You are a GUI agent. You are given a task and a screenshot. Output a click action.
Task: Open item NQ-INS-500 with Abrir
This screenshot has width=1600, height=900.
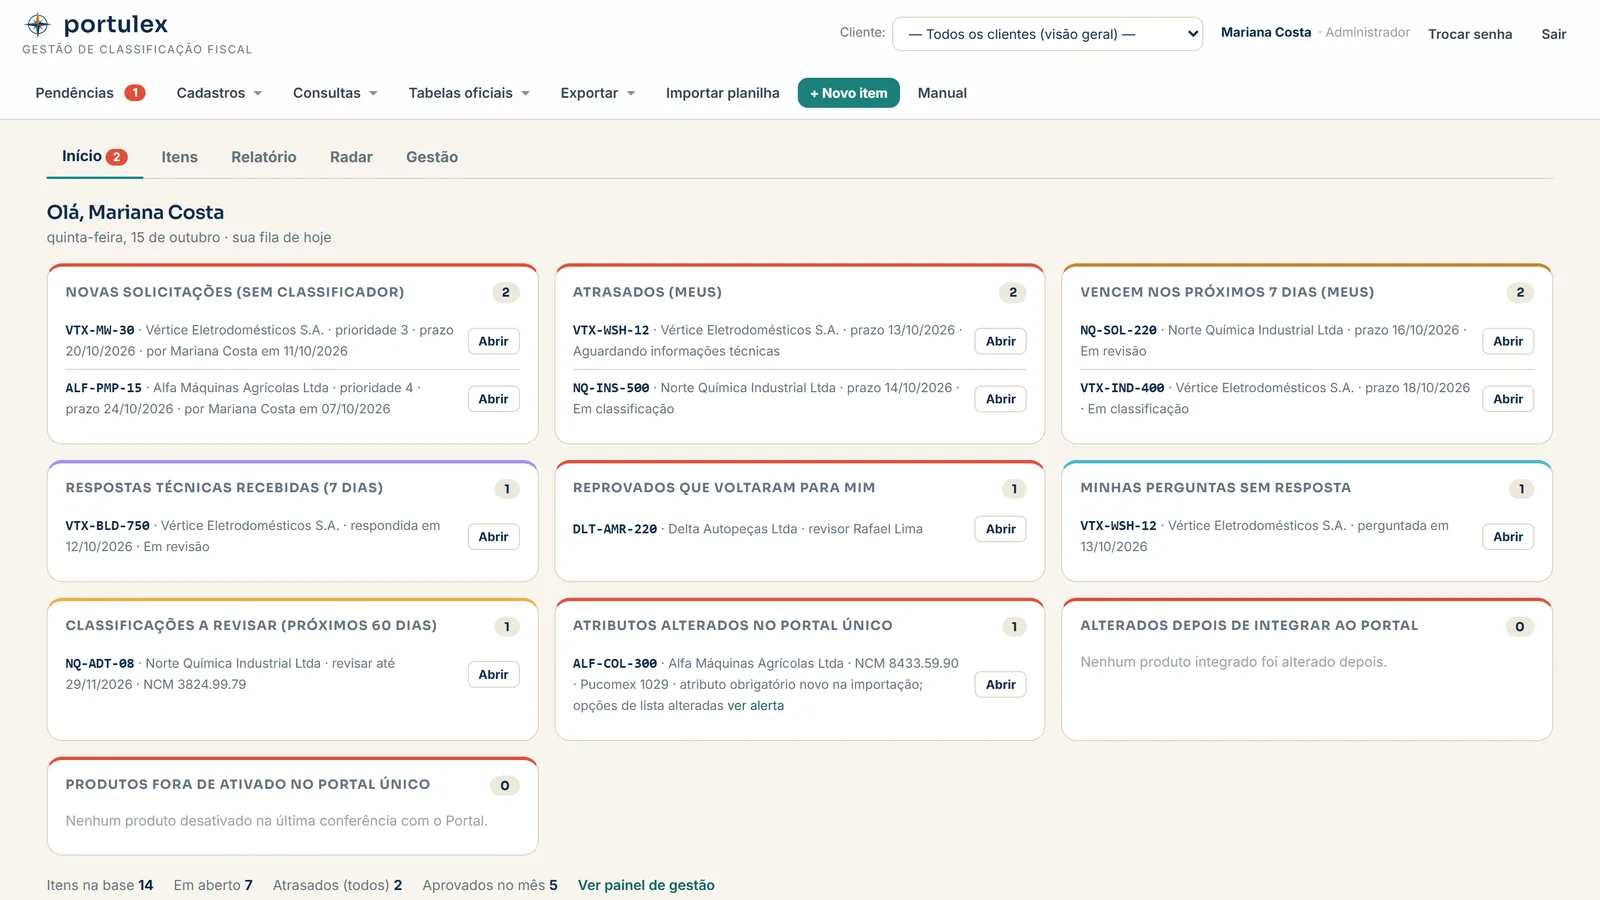click(x=1000, y=399)
